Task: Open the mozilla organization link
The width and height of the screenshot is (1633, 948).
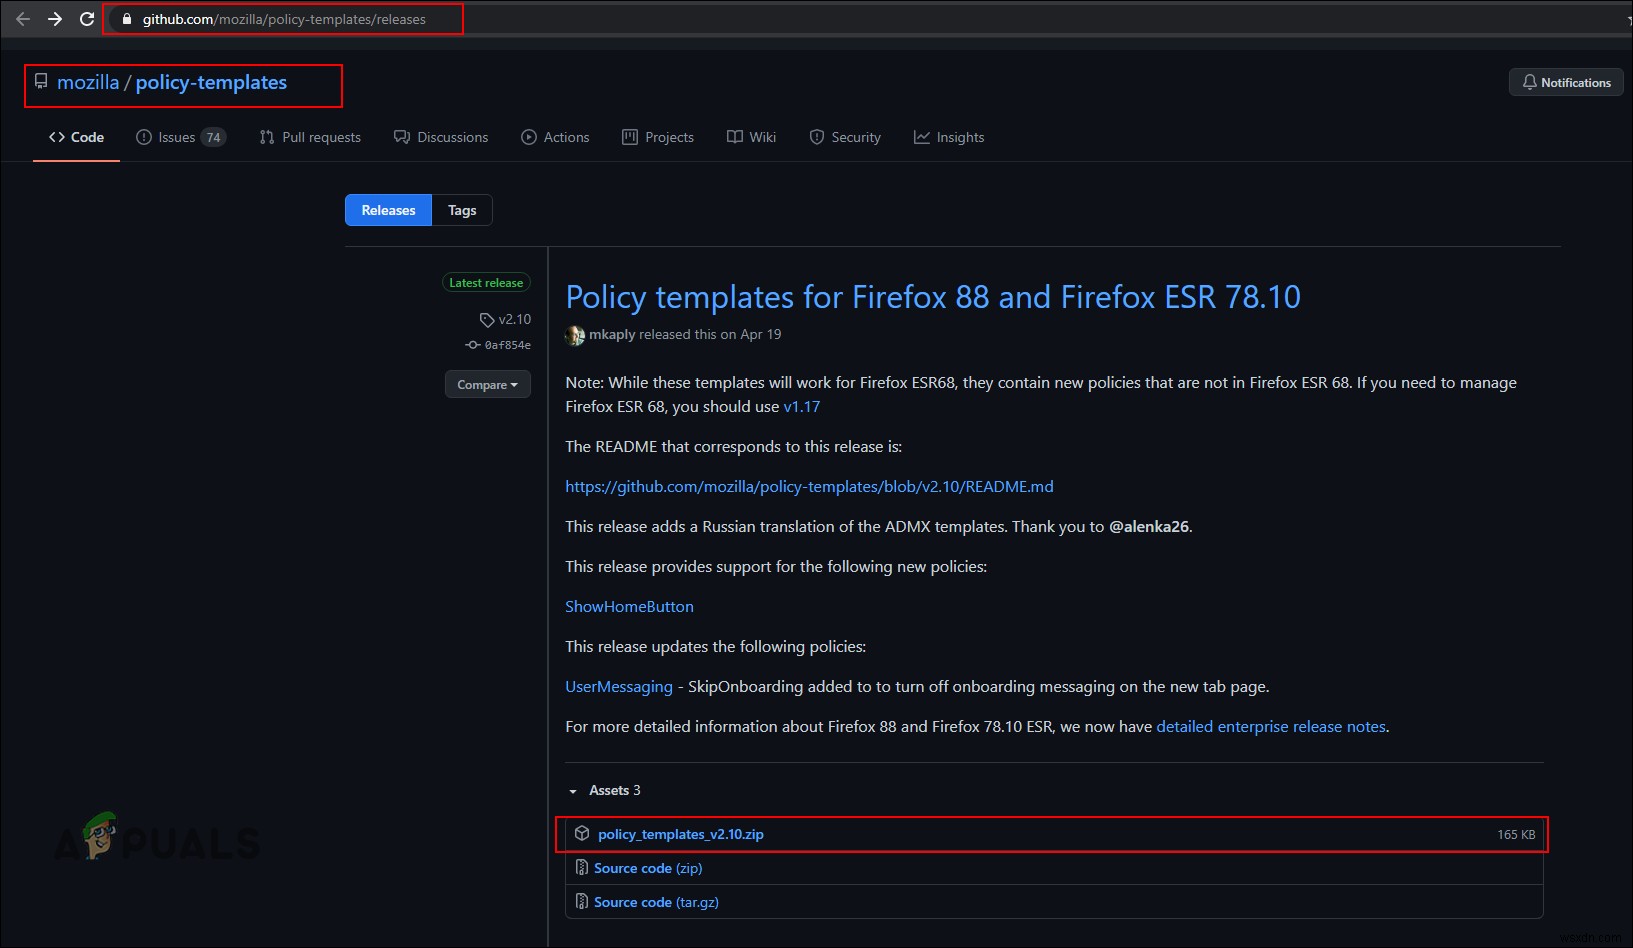Action: (x=88, y=82)
